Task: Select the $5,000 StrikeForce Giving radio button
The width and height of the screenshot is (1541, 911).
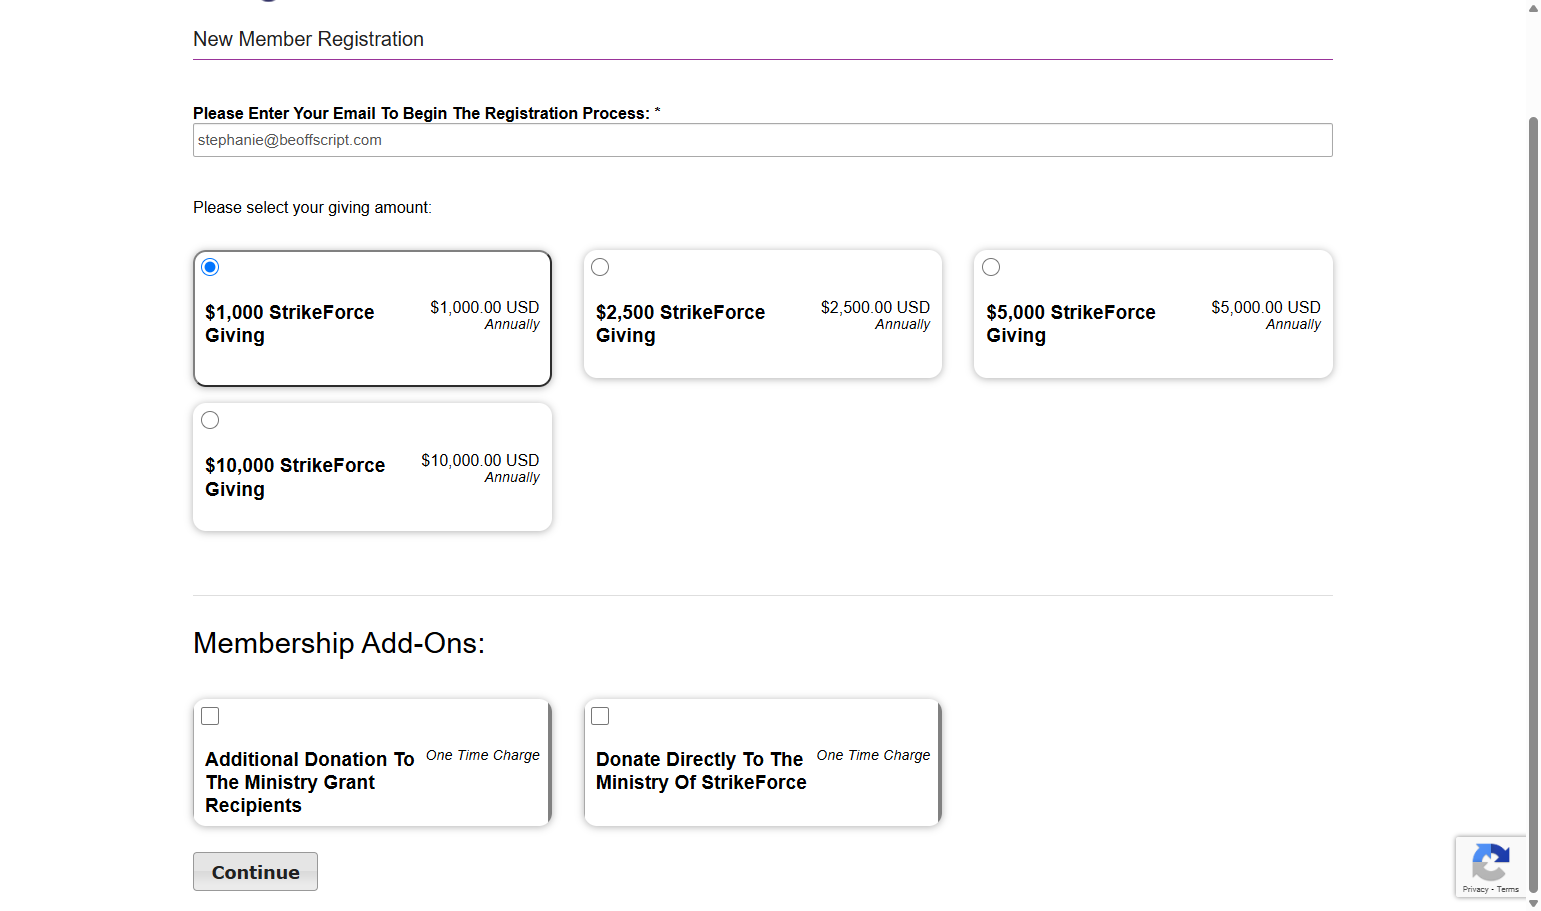Action: [991, 267]
